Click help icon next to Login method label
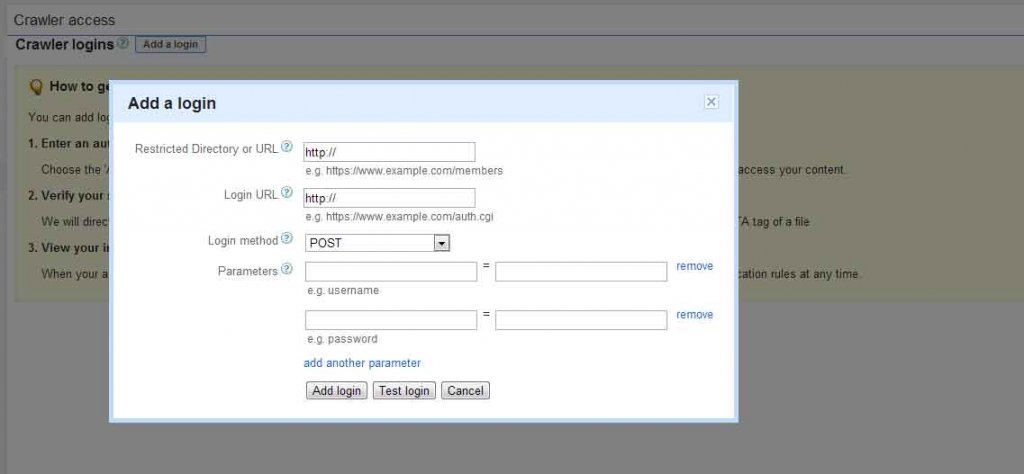This screenshot has height=474, width=1024. click(x=287, y=239)
